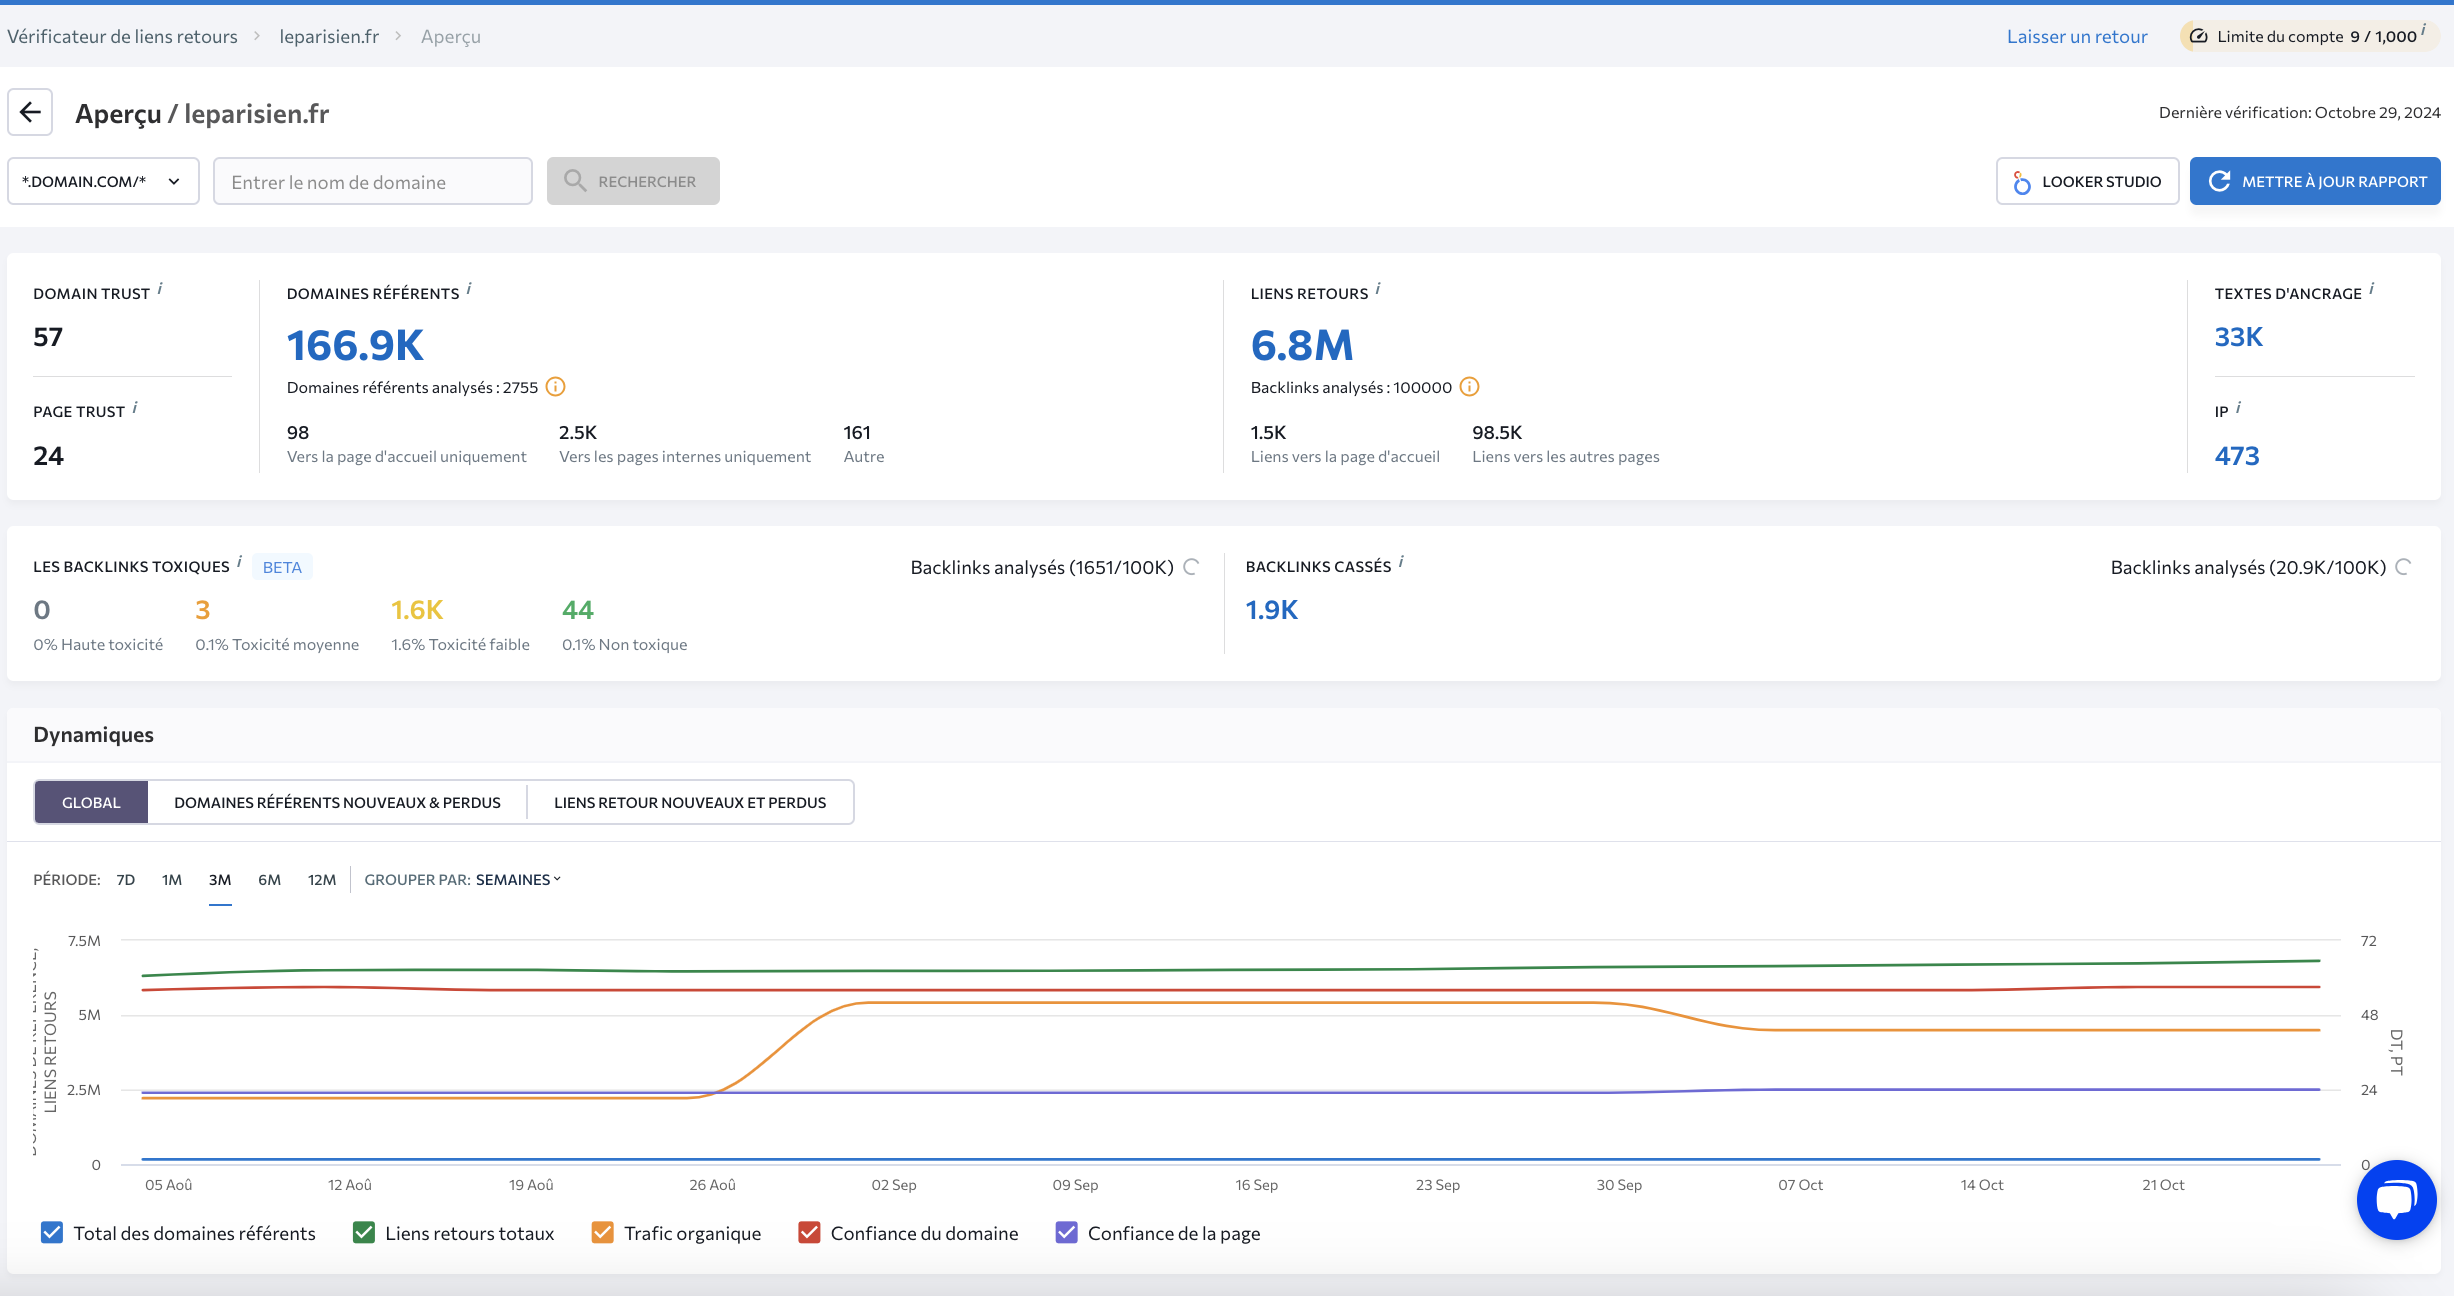Click the 2.5K internal pages only value

click(x=578, y=432)
